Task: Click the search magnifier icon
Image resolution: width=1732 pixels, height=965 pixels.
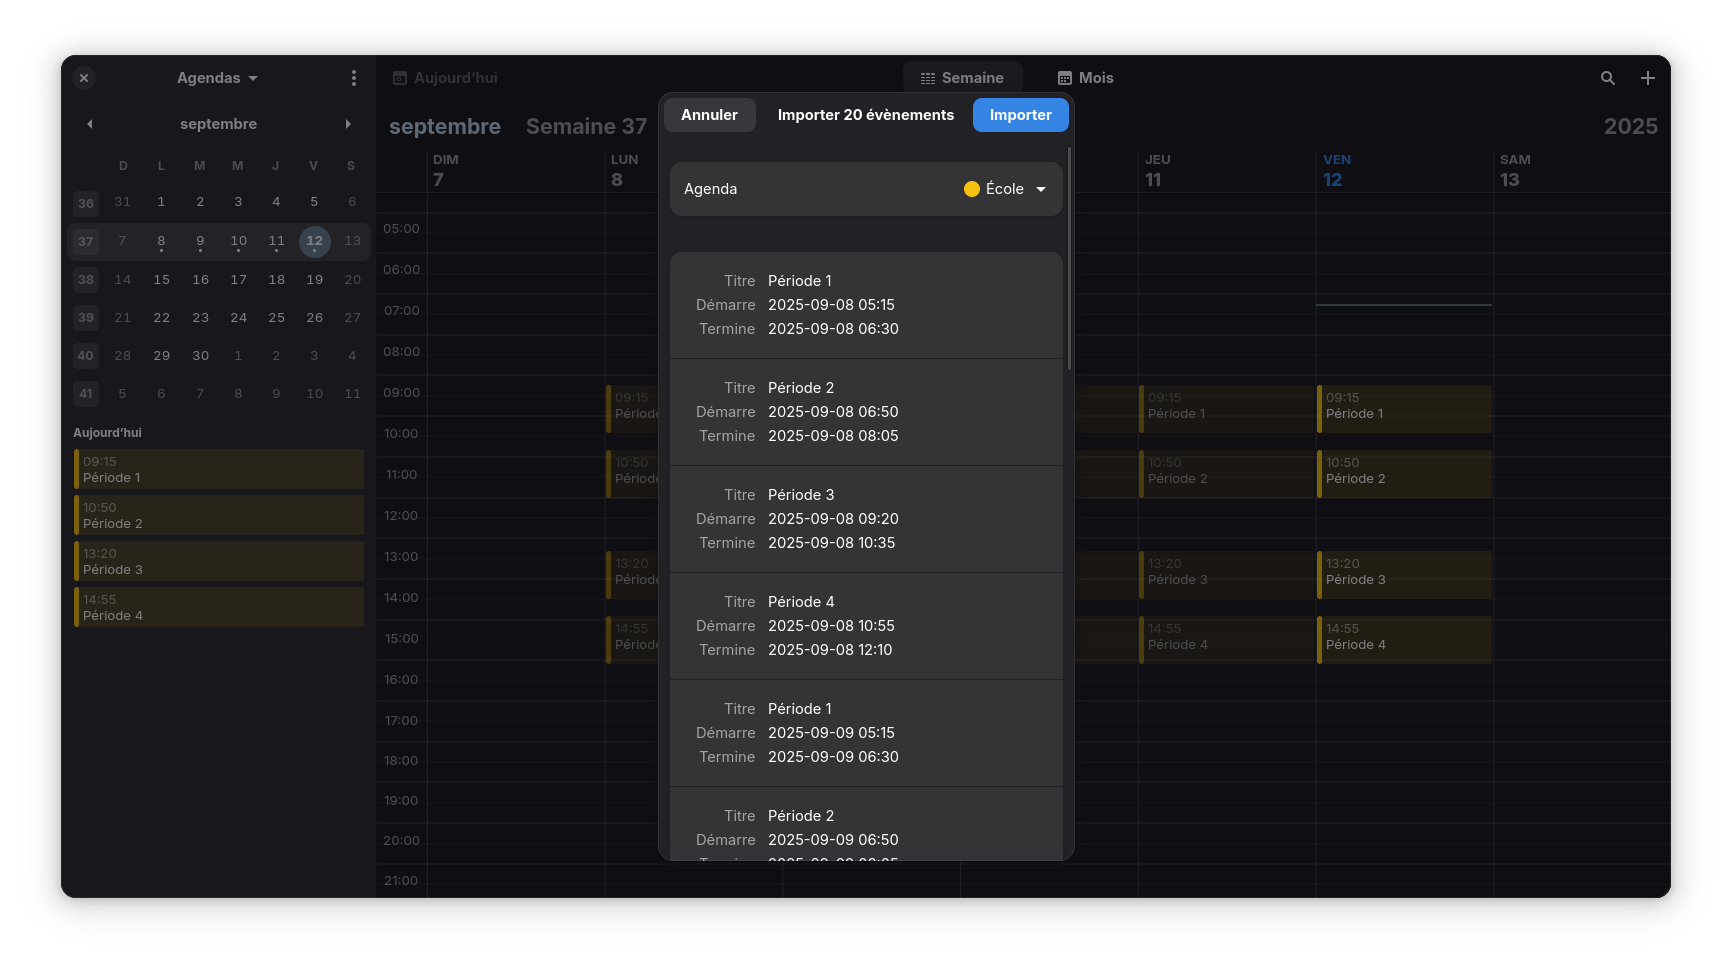Action: (1607, 78)
